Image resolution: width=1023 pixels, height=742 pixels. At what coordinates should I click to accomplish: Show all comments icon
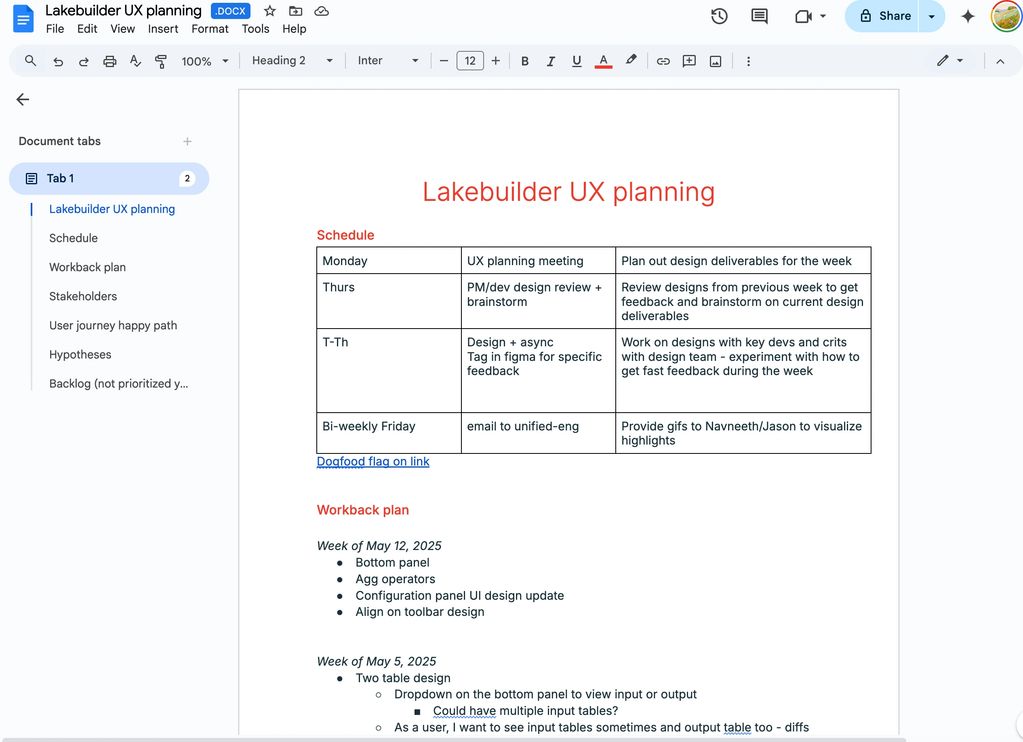click(x=759, y=16)
